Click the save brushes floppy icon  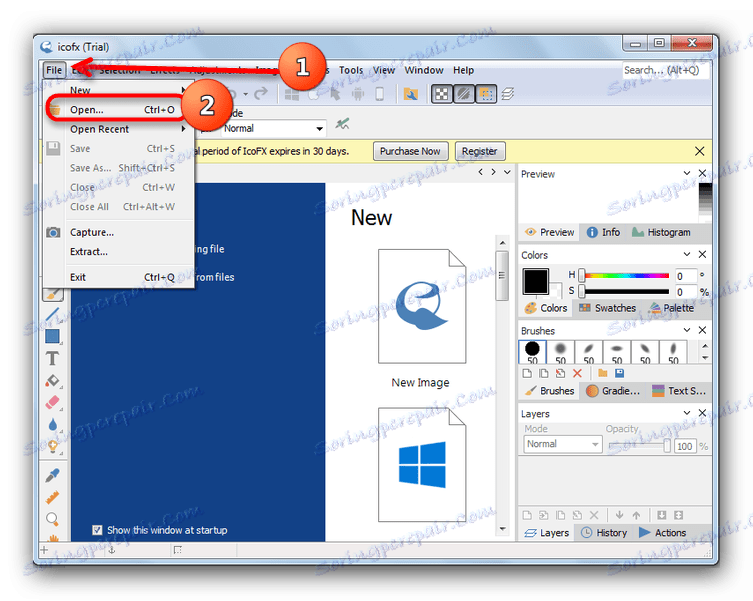click(619, 373)
